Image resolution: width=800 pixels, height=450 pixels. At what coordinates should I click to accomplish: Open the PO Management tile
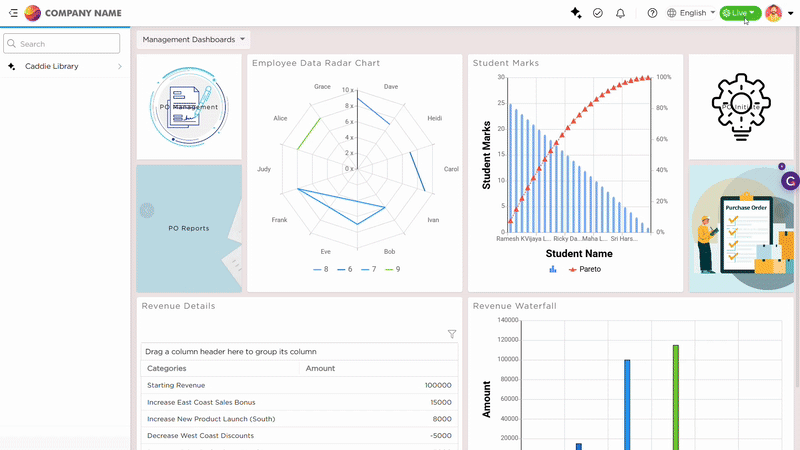tap(189, 107)
